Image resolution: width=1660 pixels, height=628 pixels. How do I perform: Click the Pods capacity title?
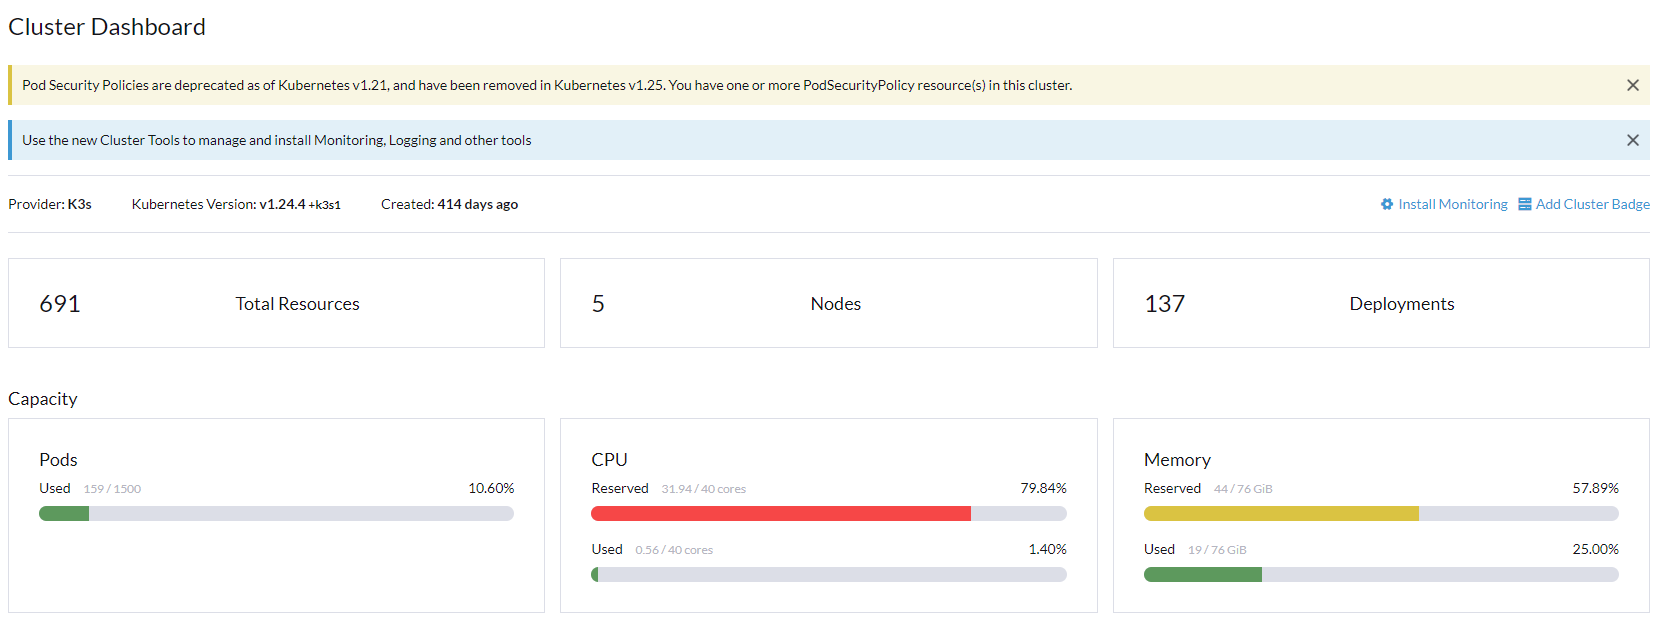[x=58, y=459]
